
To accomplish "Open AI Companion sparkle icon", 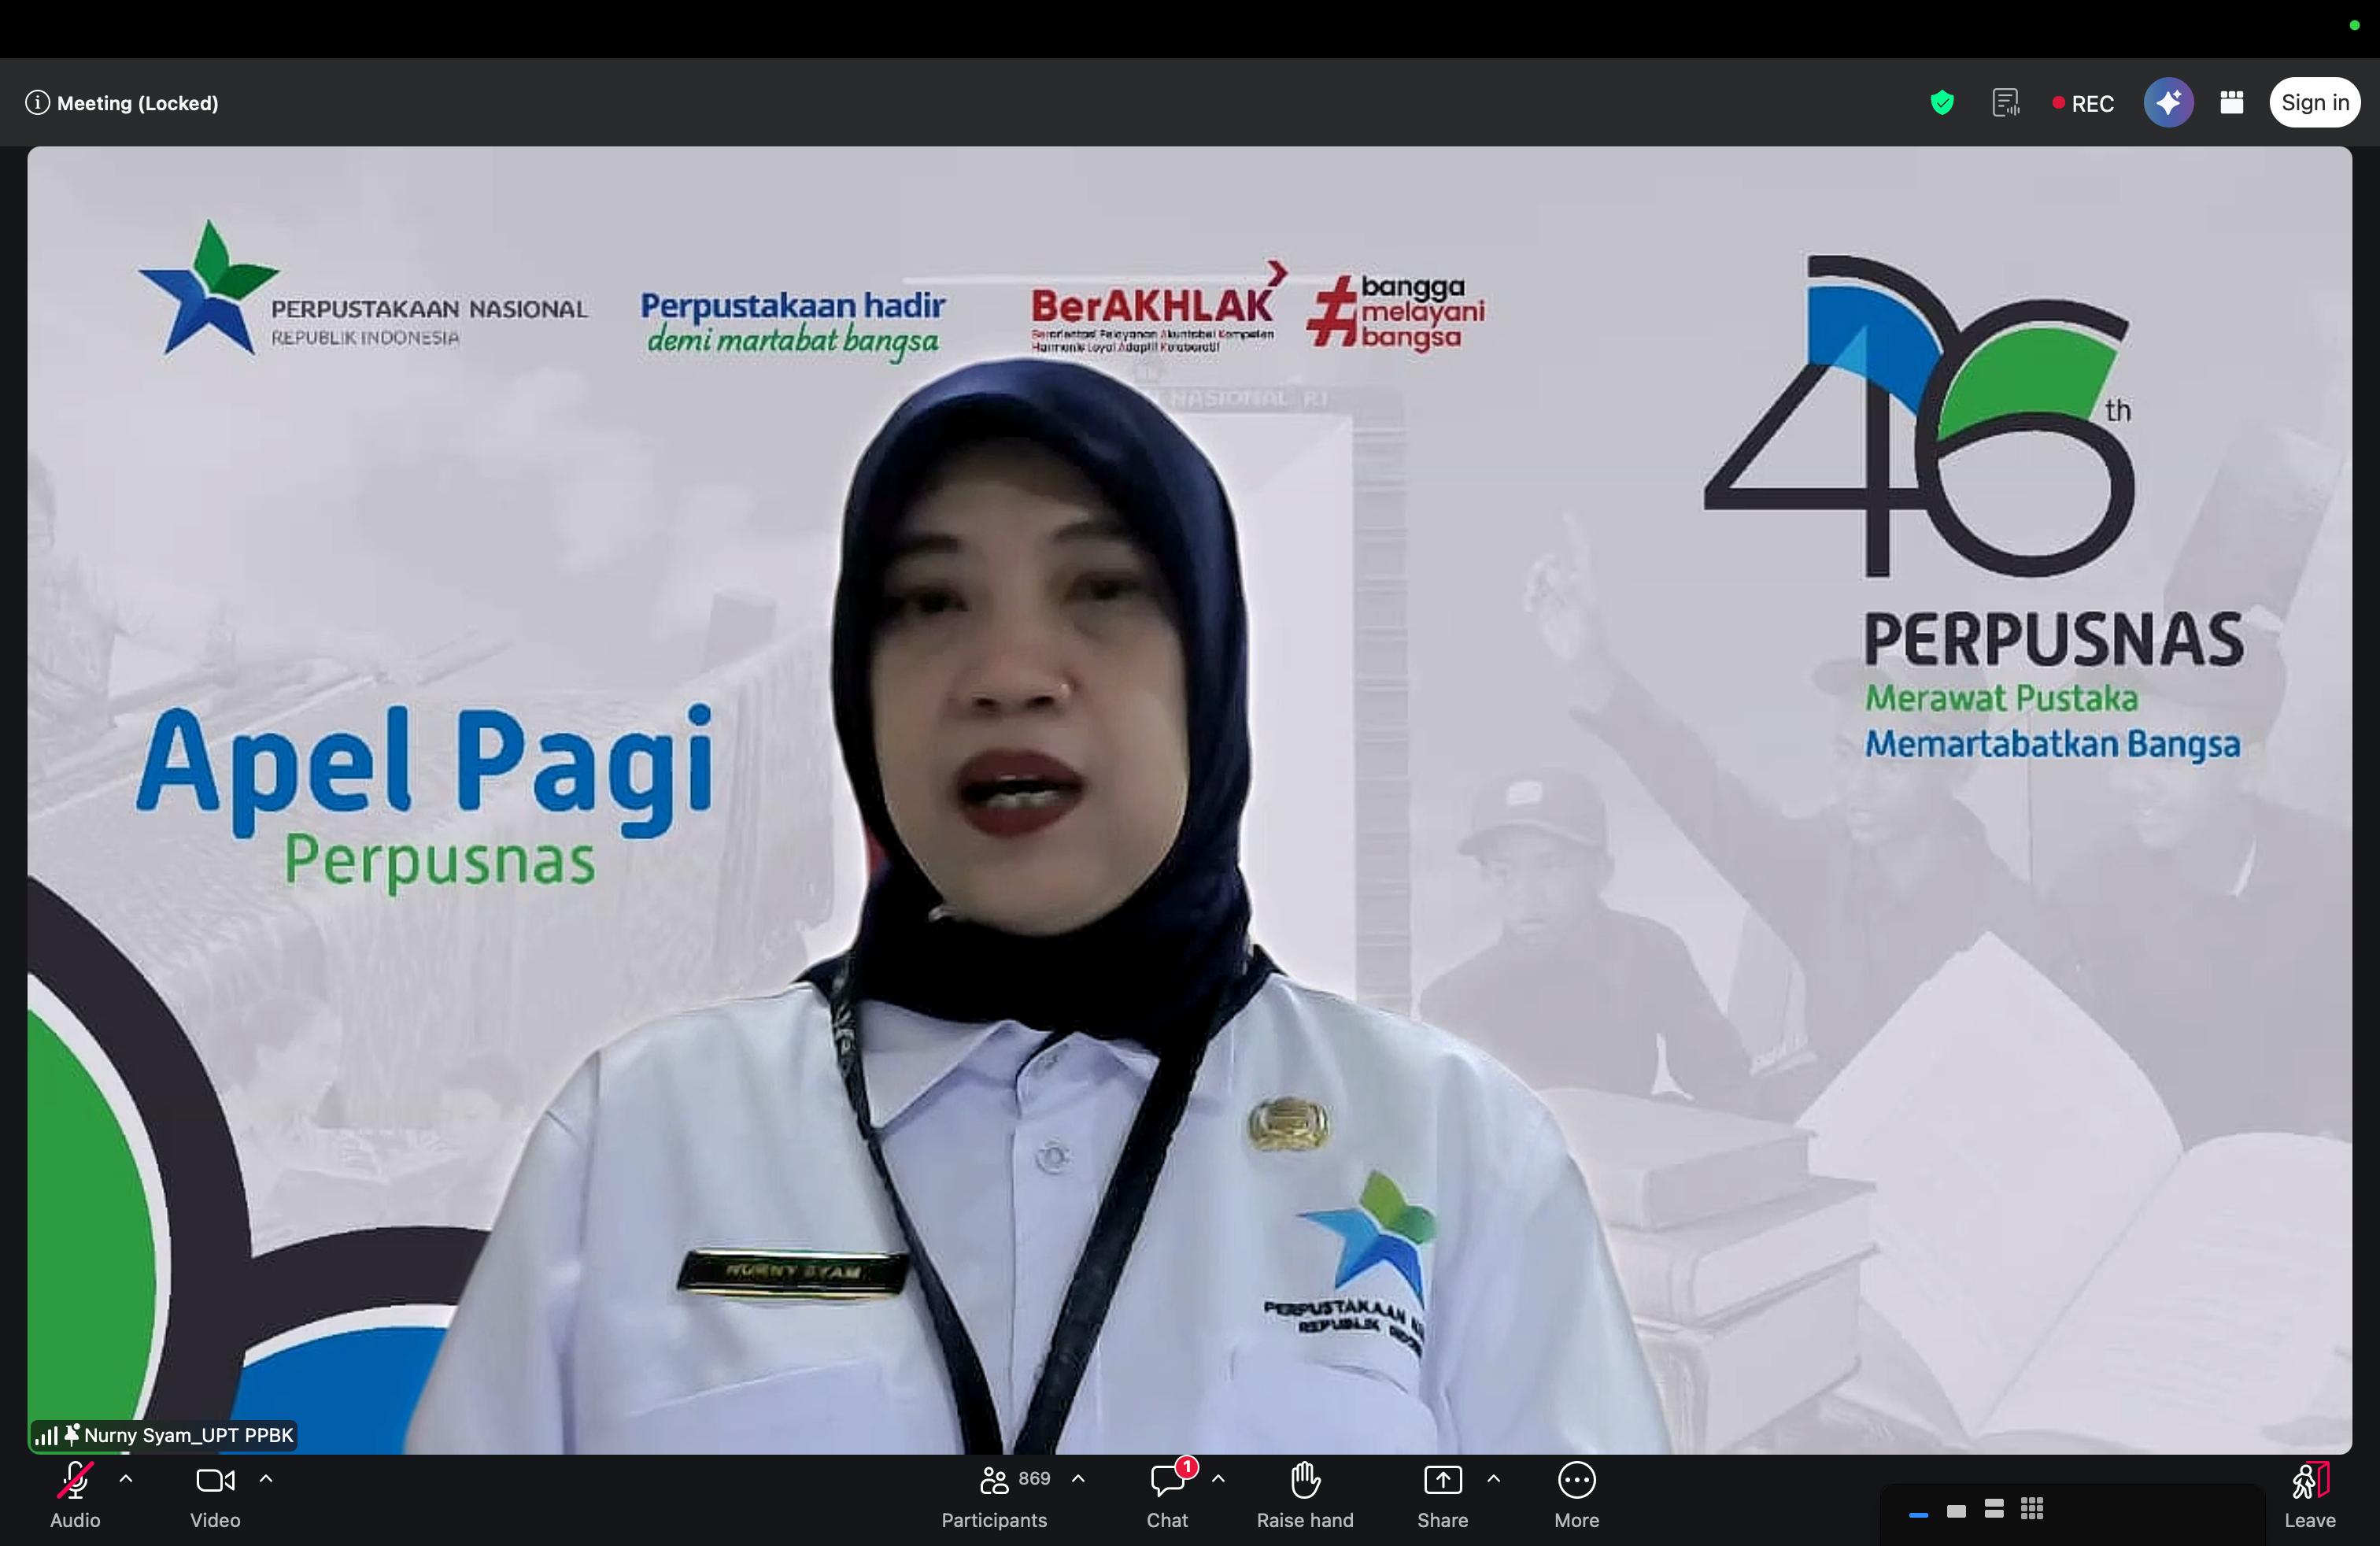I will tap(2168, 103).
